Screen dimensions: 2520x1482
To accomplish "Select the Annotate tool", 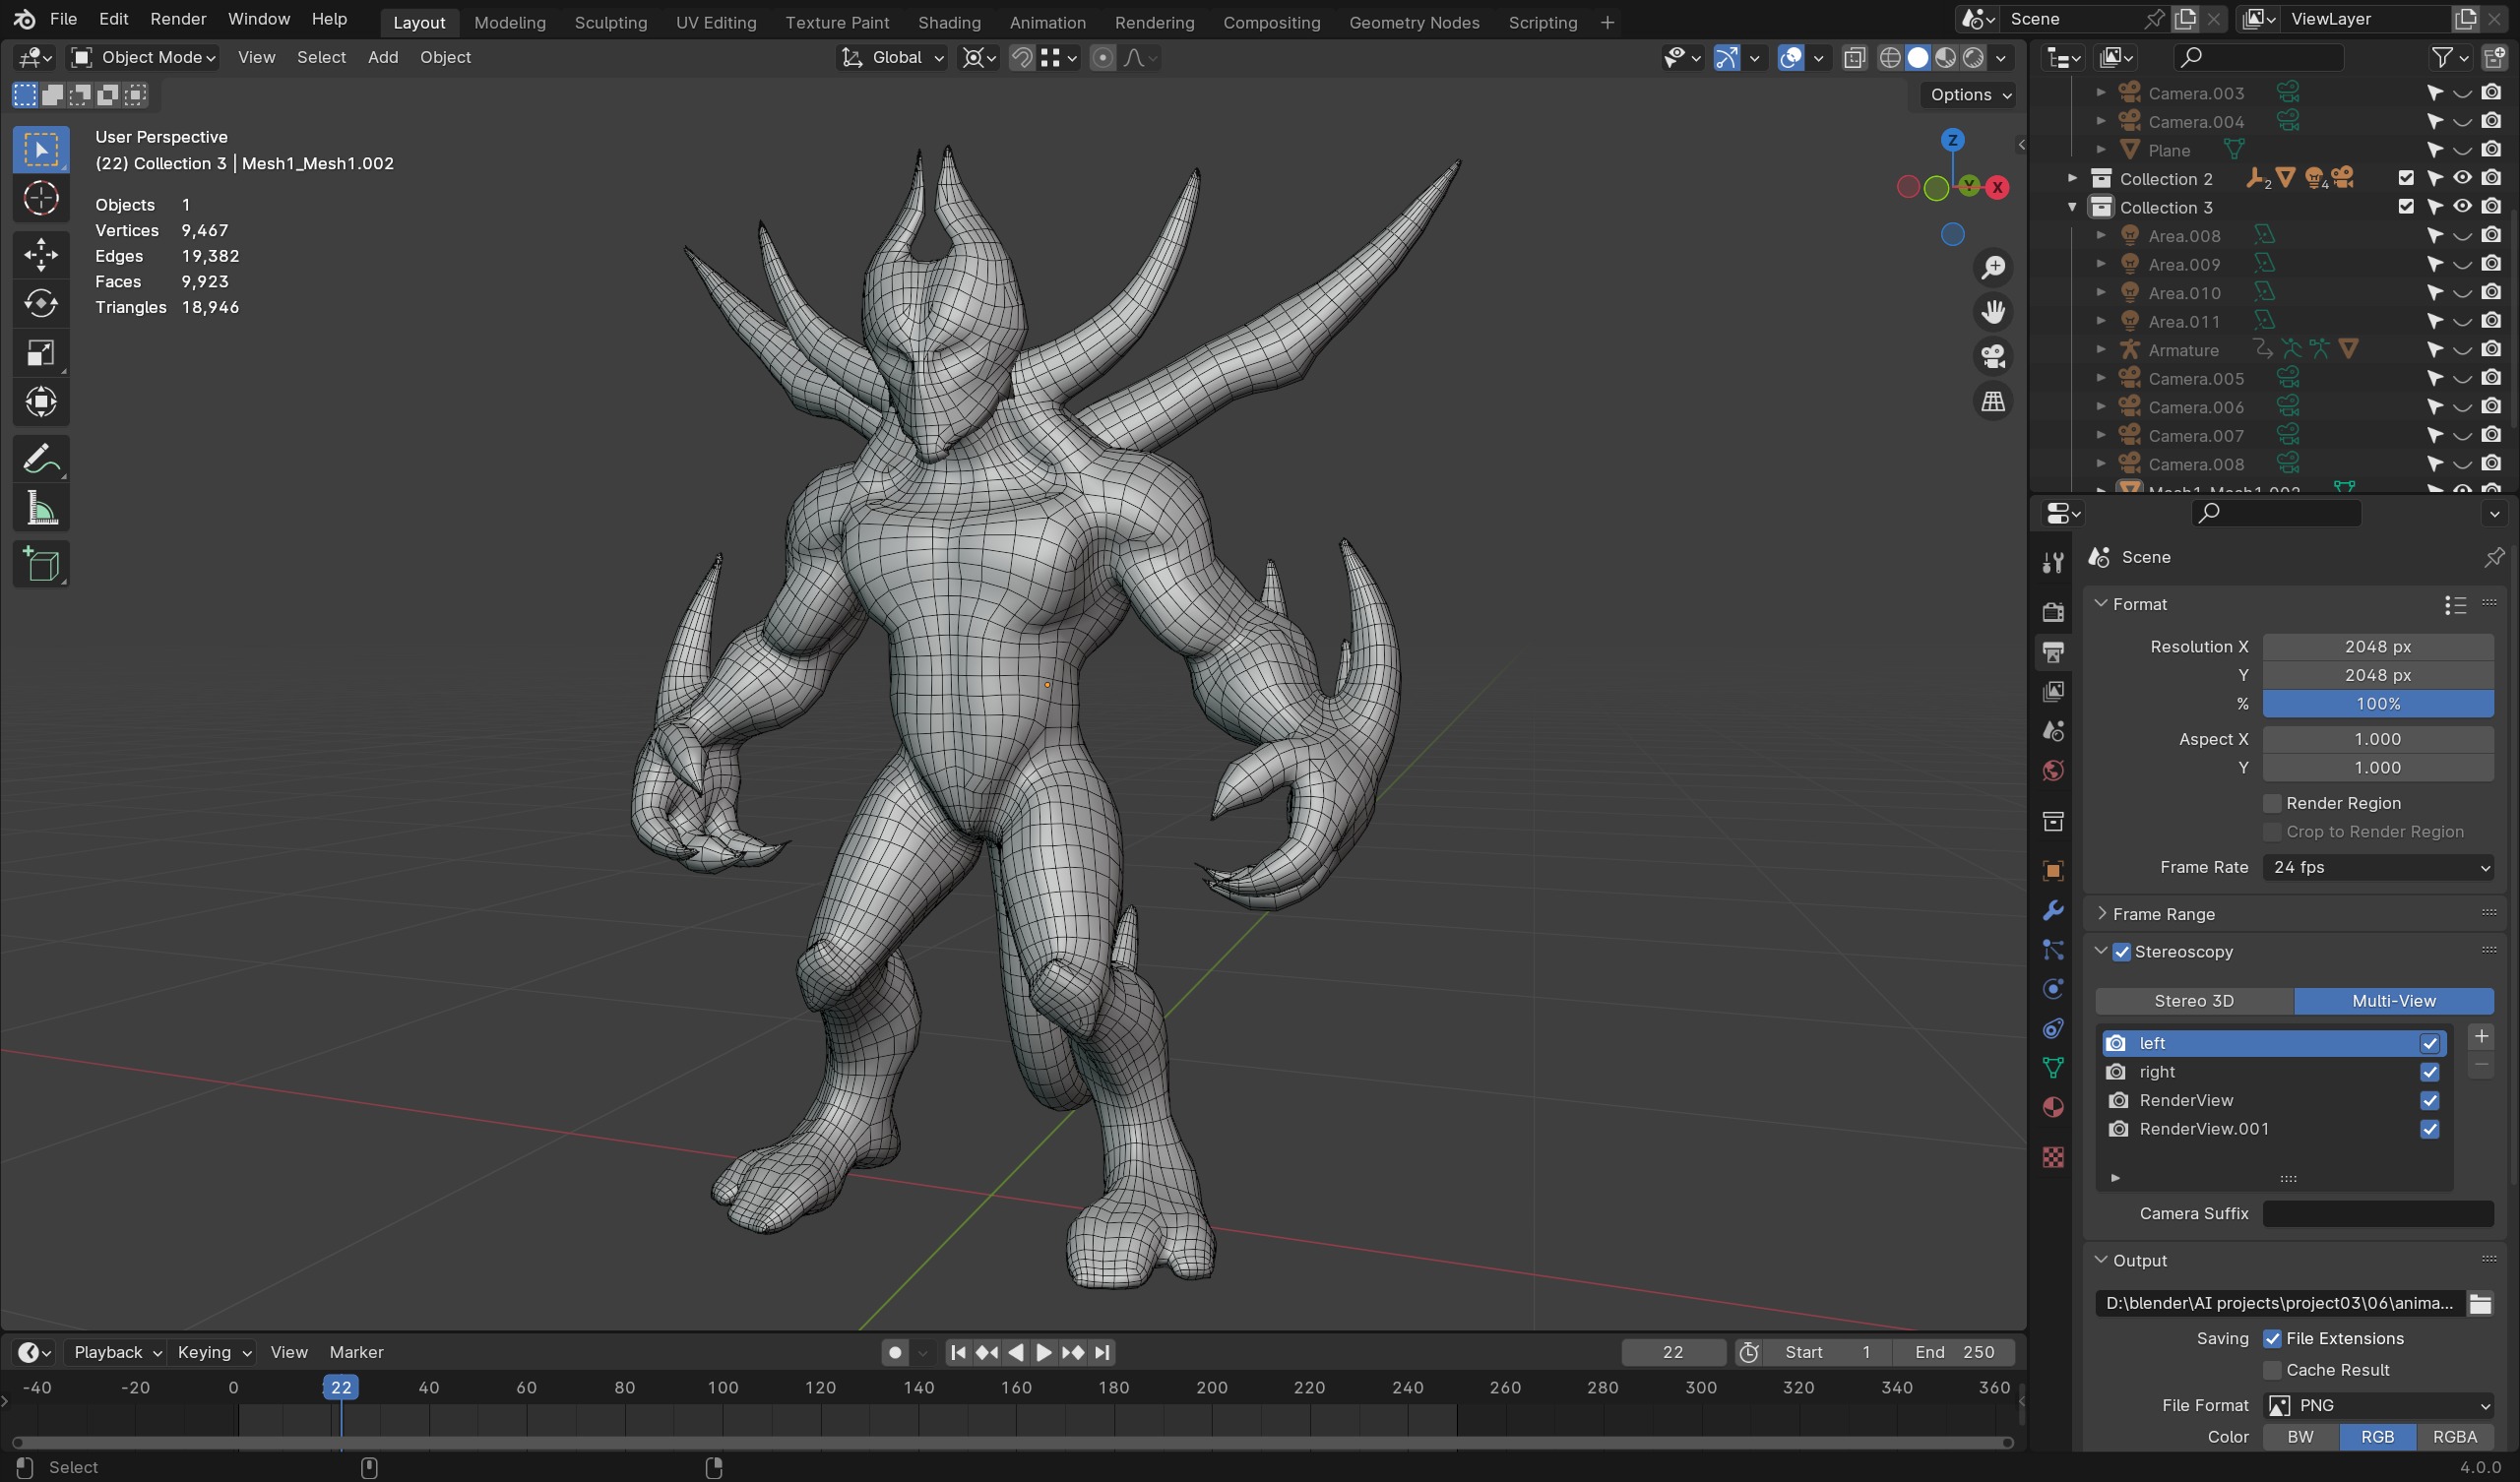I will (41, 459).
